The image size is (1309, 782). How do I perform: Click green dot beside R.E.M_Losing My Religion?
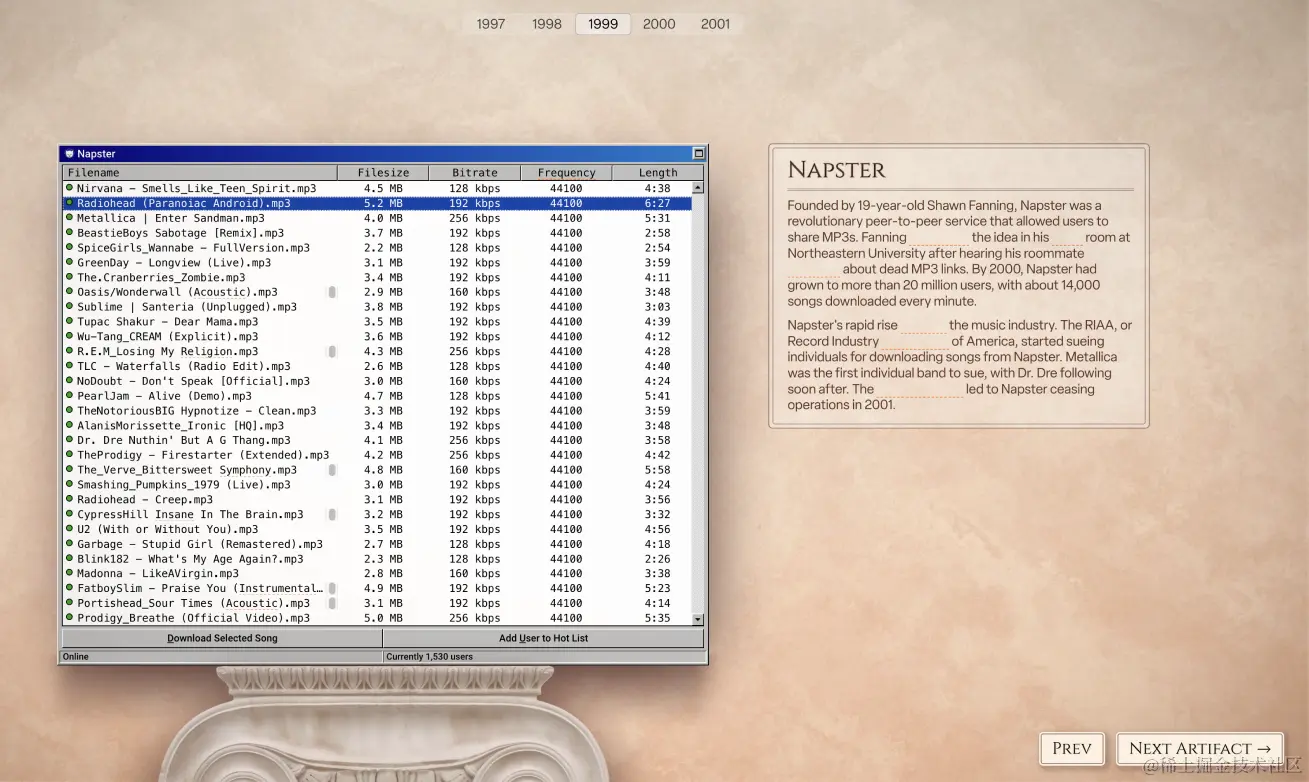tap(70, 351)
